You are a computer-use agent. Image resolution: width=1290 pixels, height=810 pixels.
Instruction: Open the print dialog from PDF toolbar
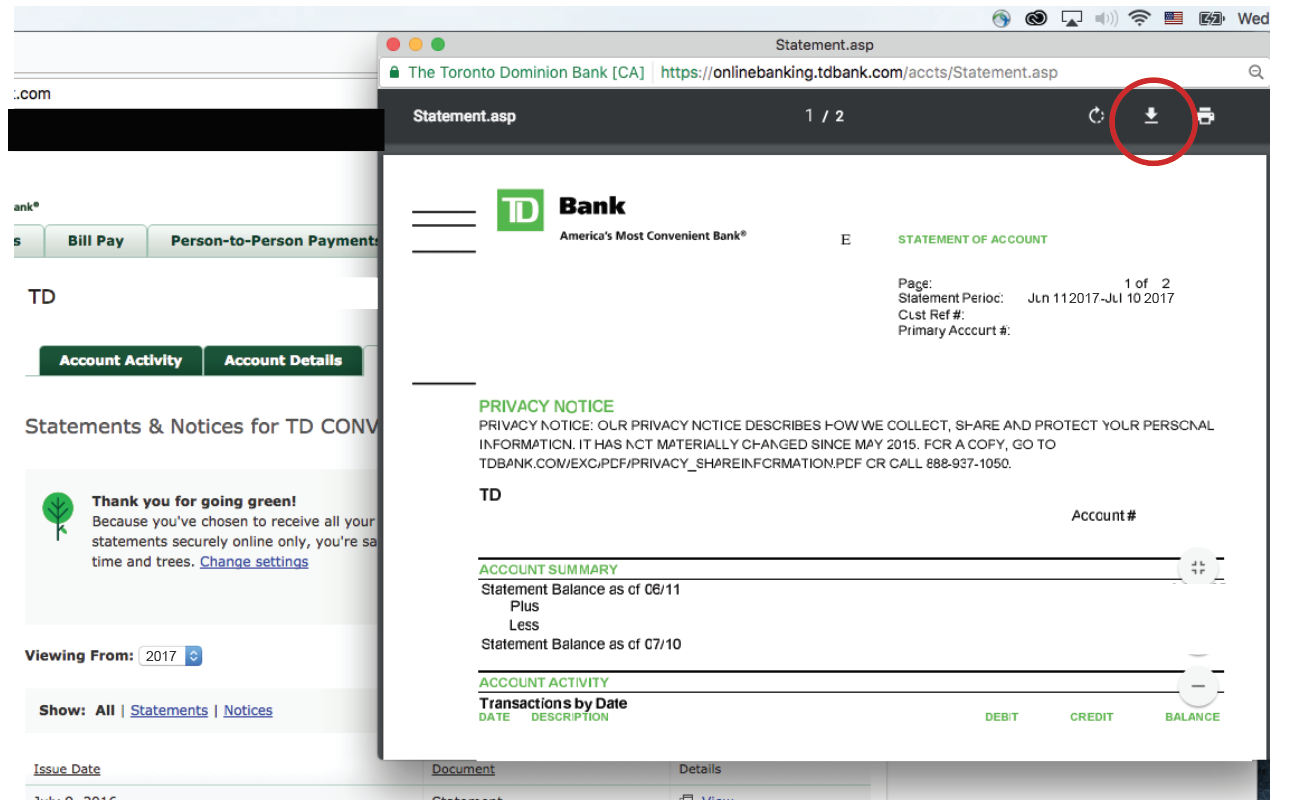tap(1205, 116)
